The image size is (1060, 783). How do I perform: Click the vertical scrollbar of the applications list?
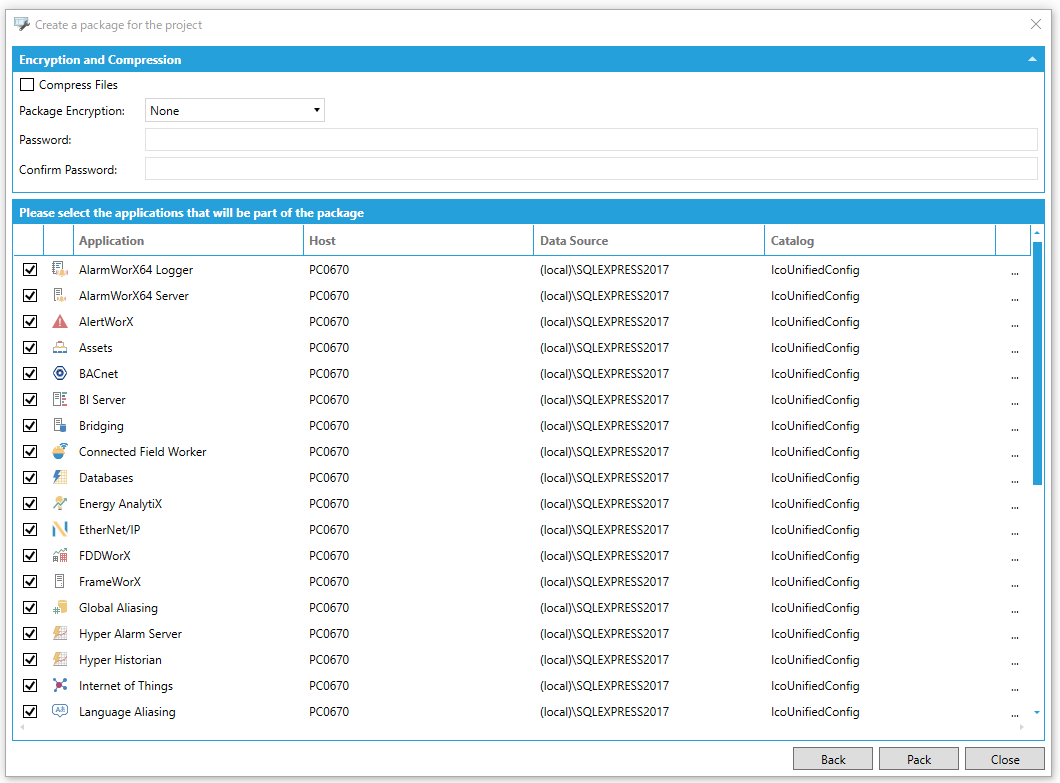tap(1037, 362)
